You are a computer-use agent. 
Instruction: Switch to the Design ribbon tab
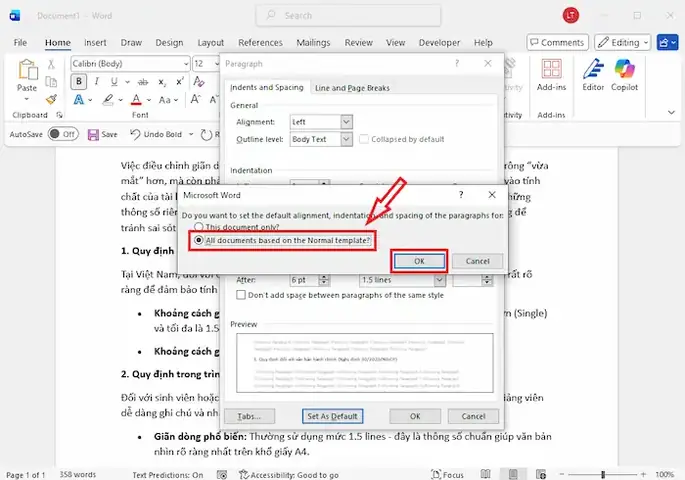coord(169,43)
